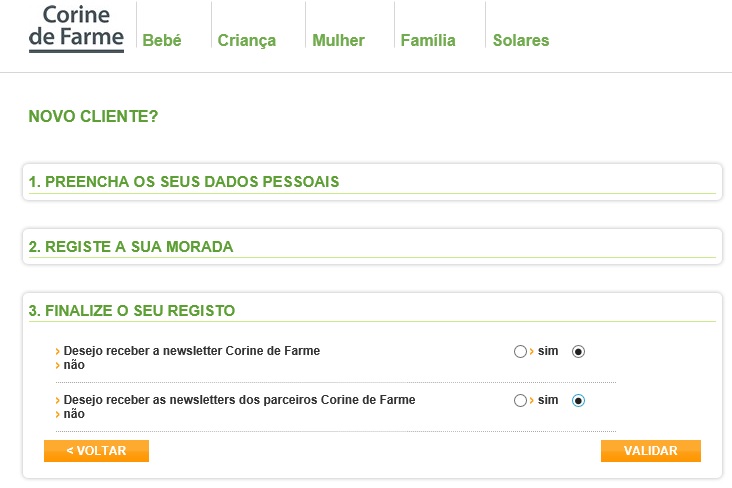Open the Família category

(428, 41)
